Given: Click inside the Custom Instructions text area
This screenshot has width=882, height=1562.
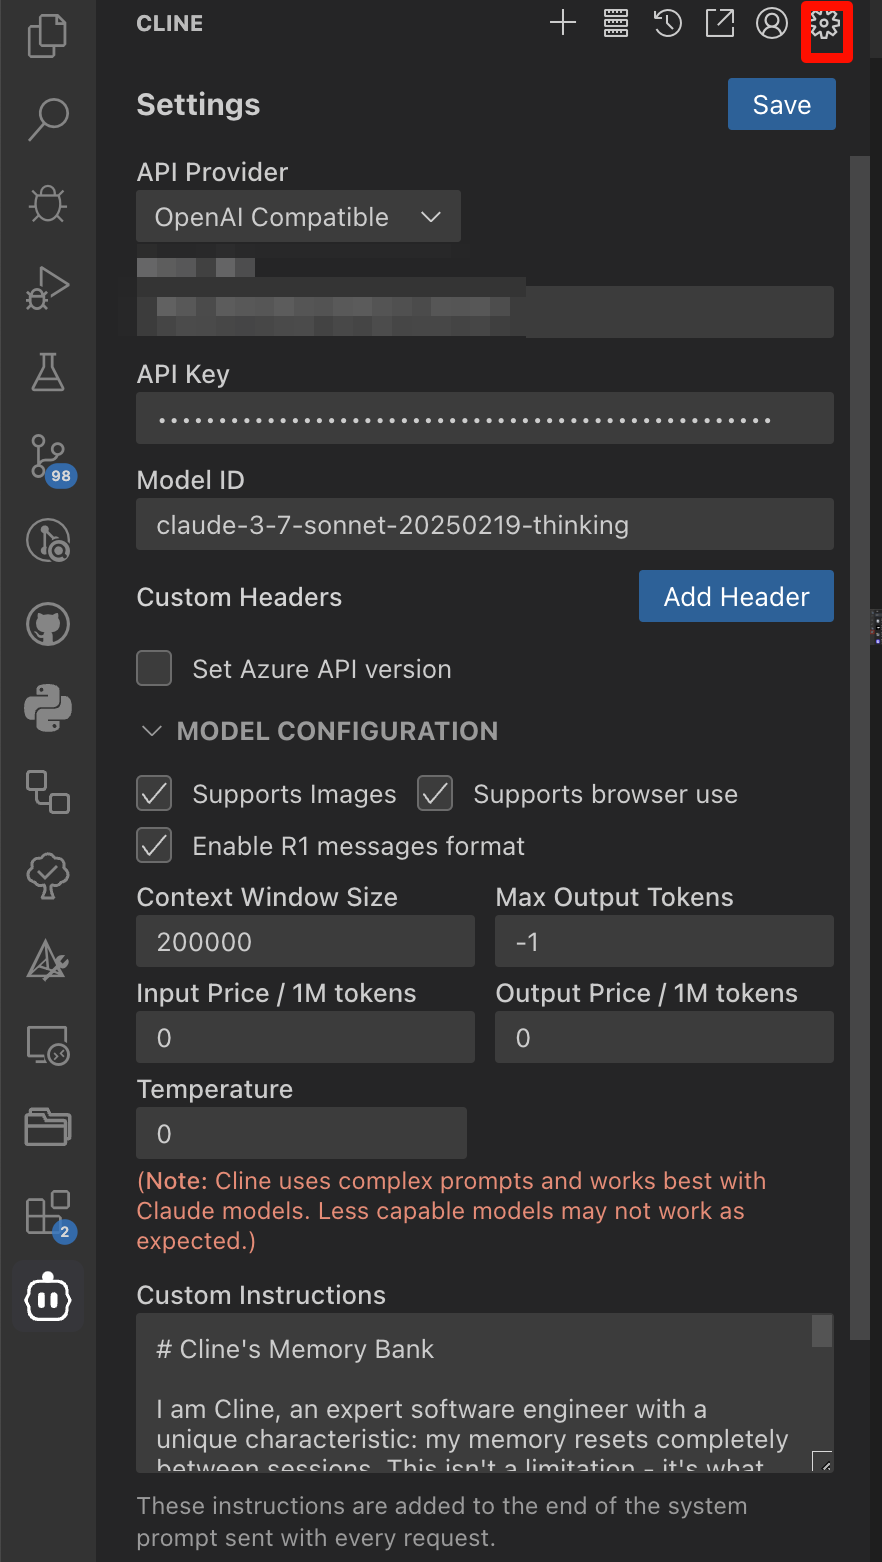Looking at the screenshot, I should pyautogui.click(x=485, y=1393).
